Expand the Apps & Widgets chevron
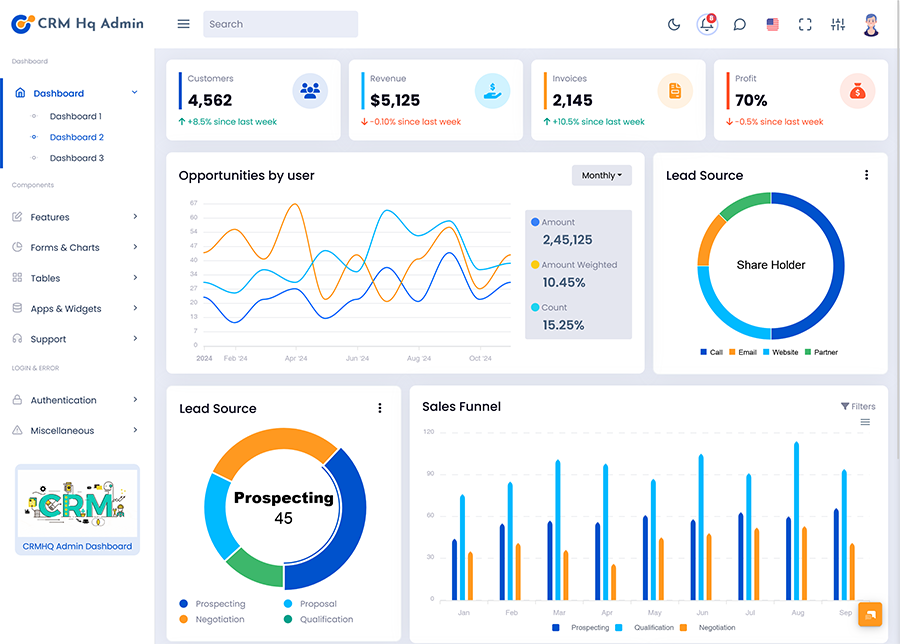Viewport: 900px width, 644px height. click(135, 308)
